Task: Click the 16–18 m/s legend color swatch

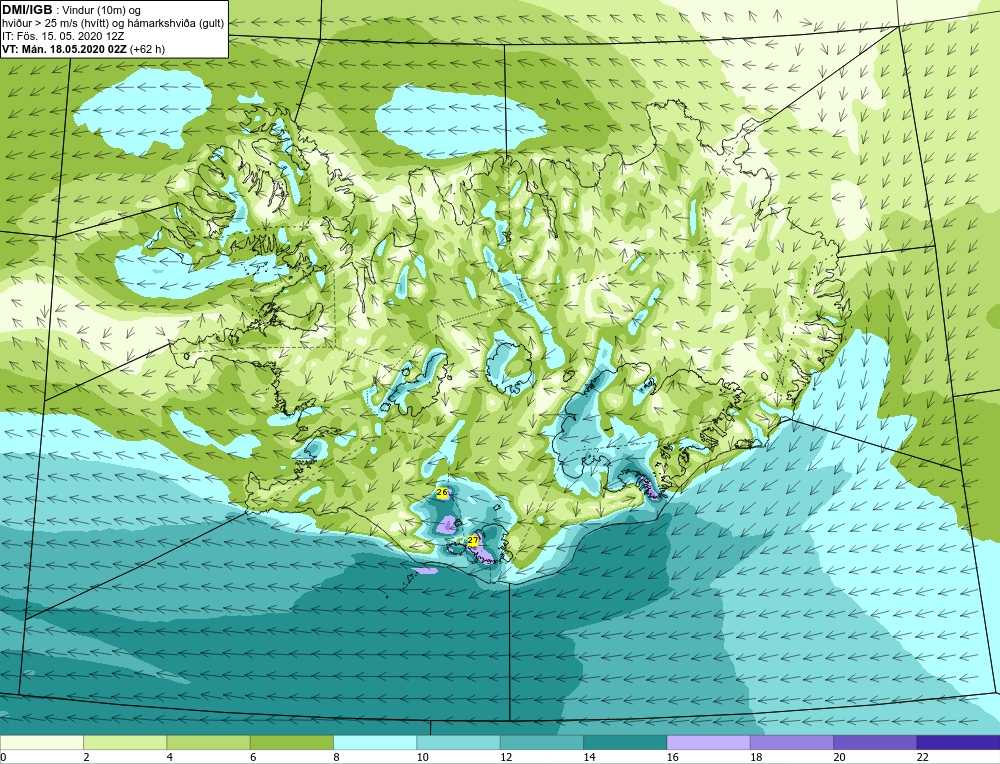Action: (x=709, y=742)
